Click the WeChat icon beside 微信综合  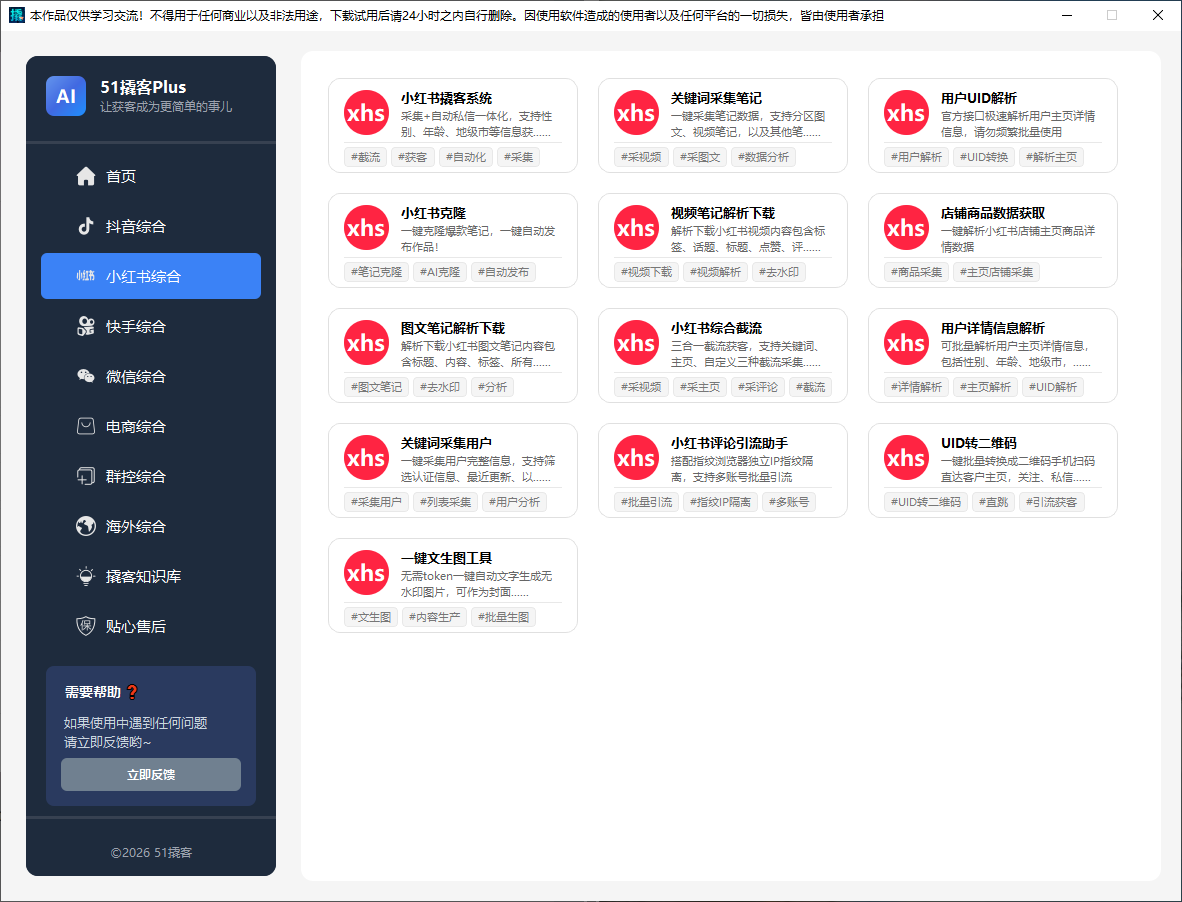86,376
